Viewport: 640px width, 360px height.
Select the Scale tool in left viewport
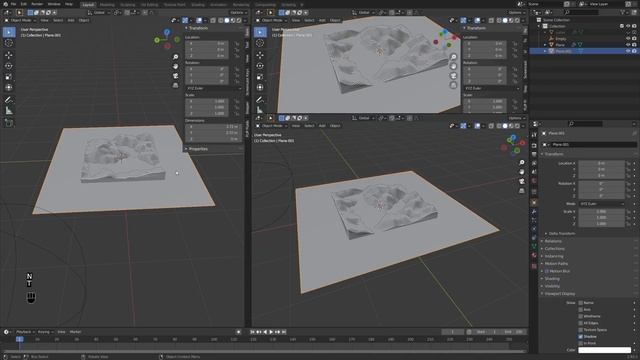(x=9, y=77)
